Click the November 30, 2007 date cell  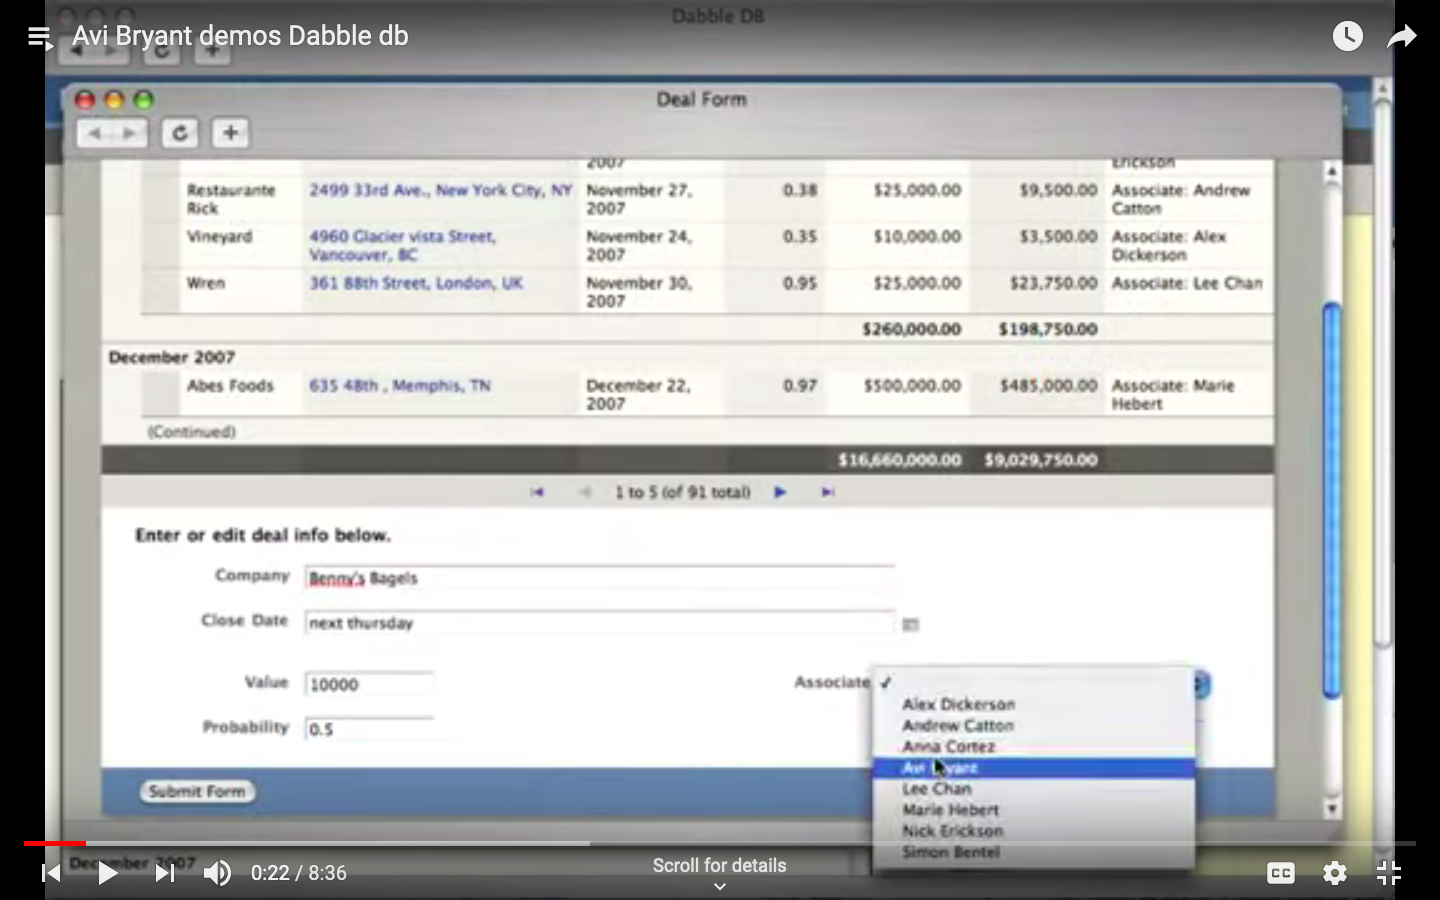click(638, 292)
